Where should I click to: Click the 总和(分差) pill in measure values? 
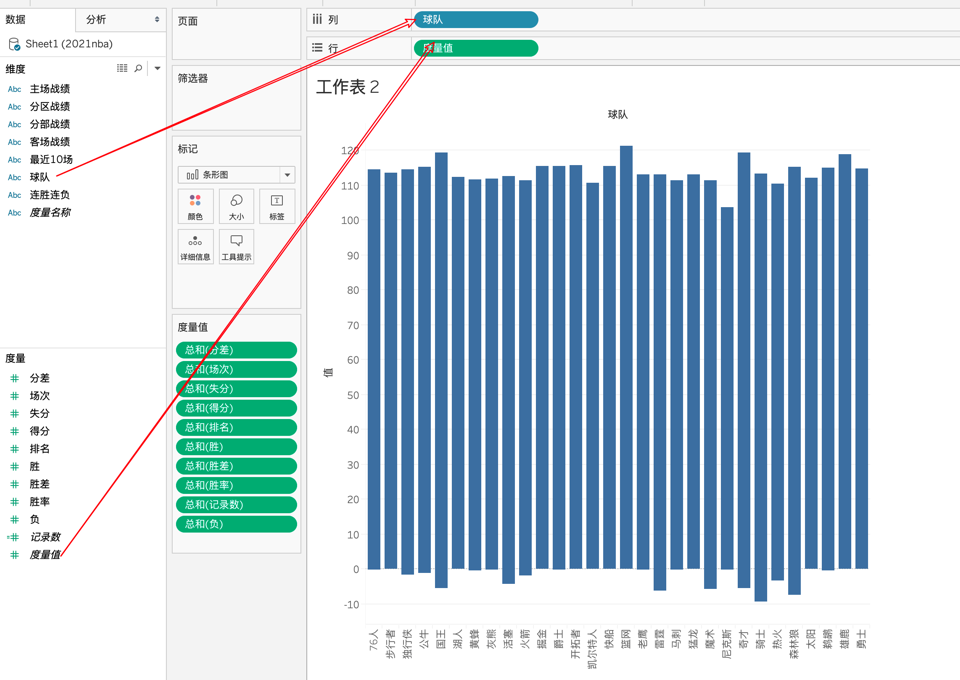point(236,350)
